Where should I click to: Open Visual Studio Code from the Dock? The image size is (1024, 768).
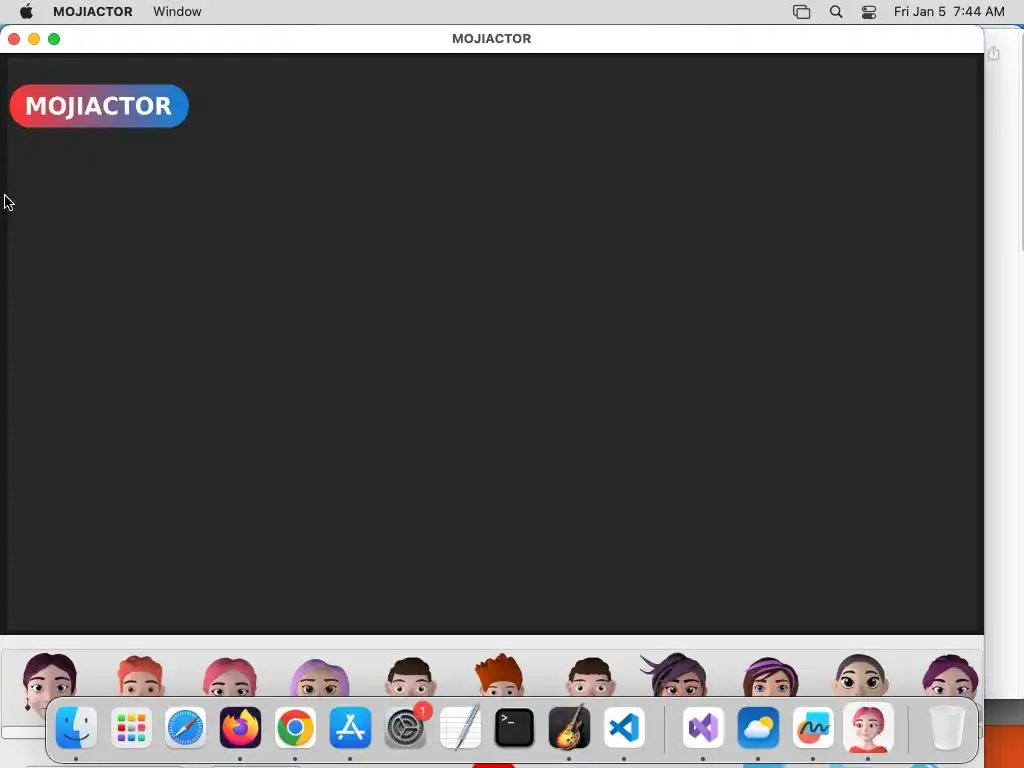[x=624, y=728]
